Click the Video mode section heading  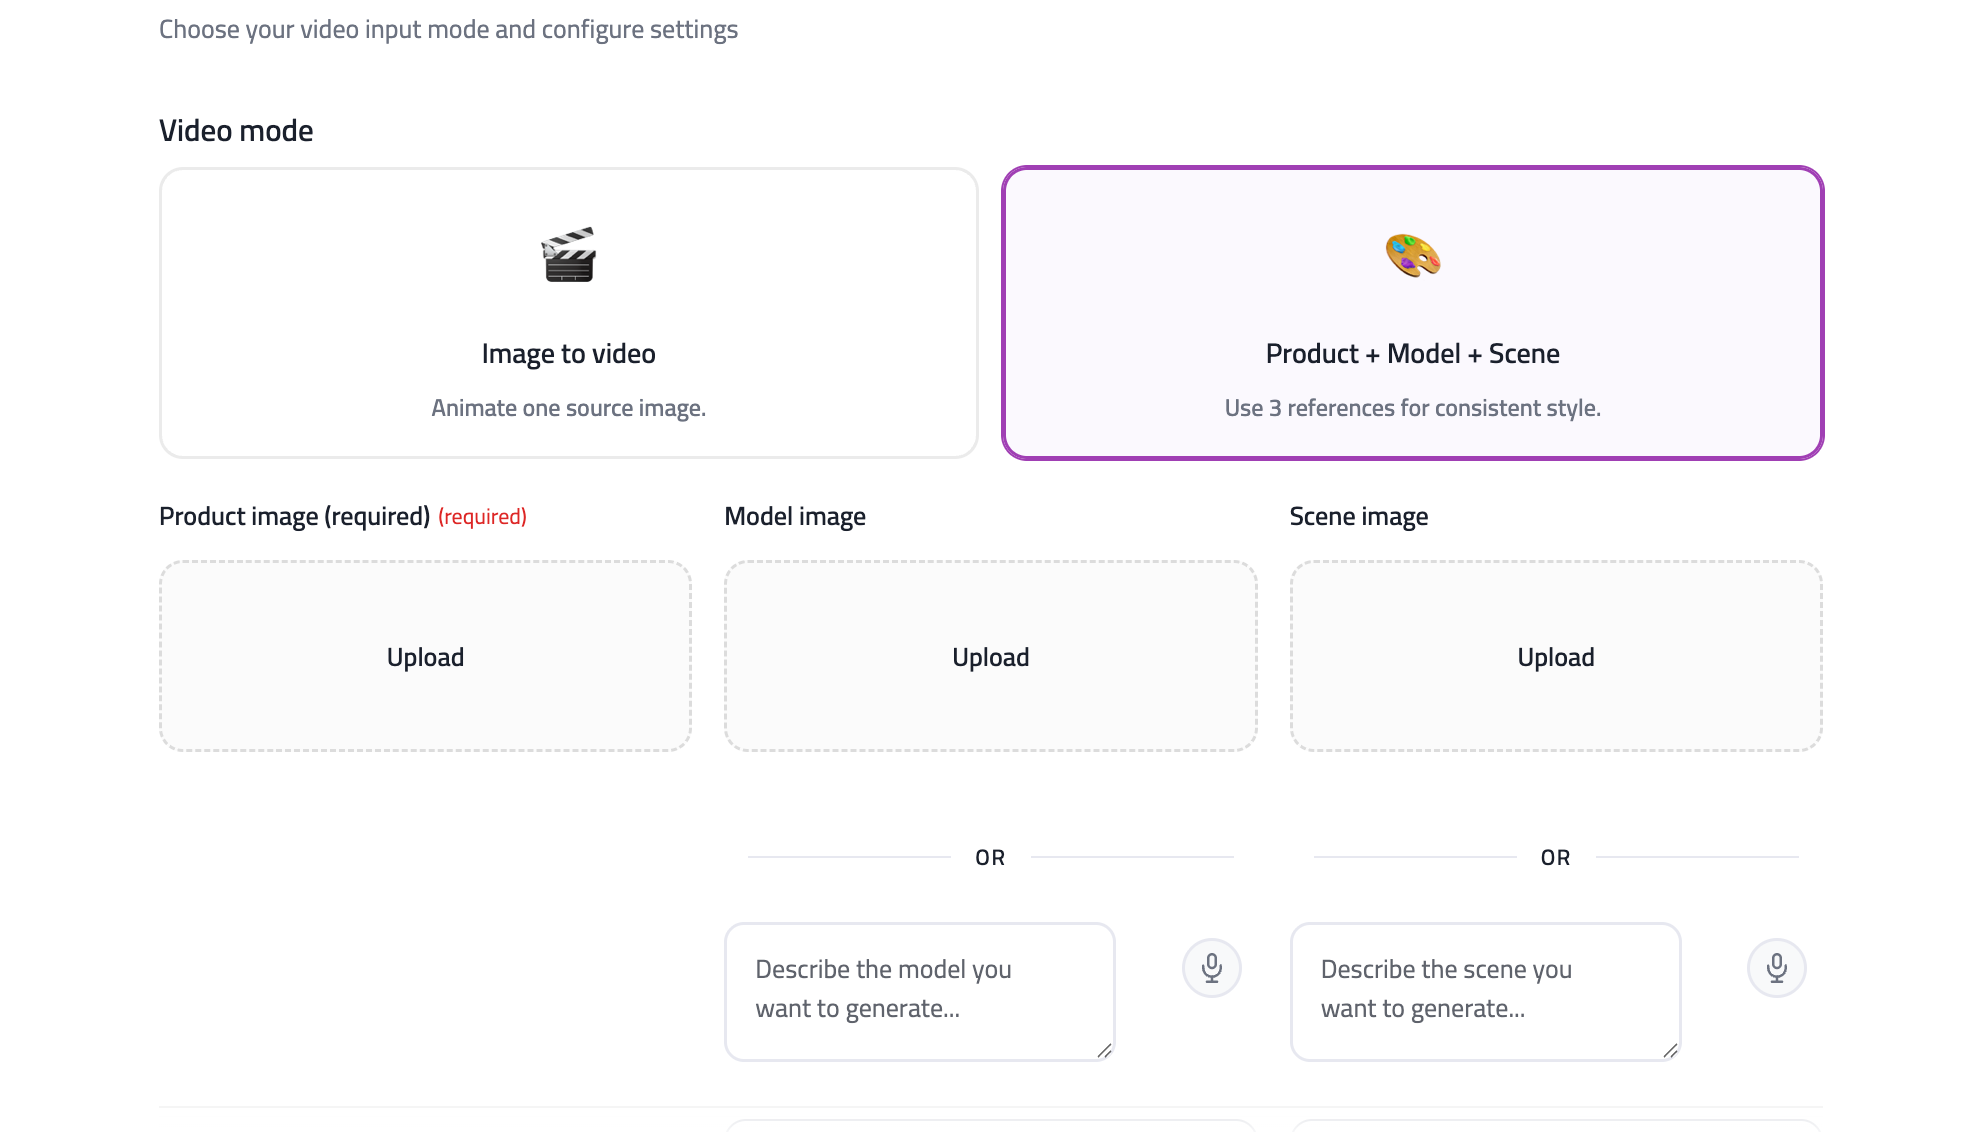click(236, 129)
